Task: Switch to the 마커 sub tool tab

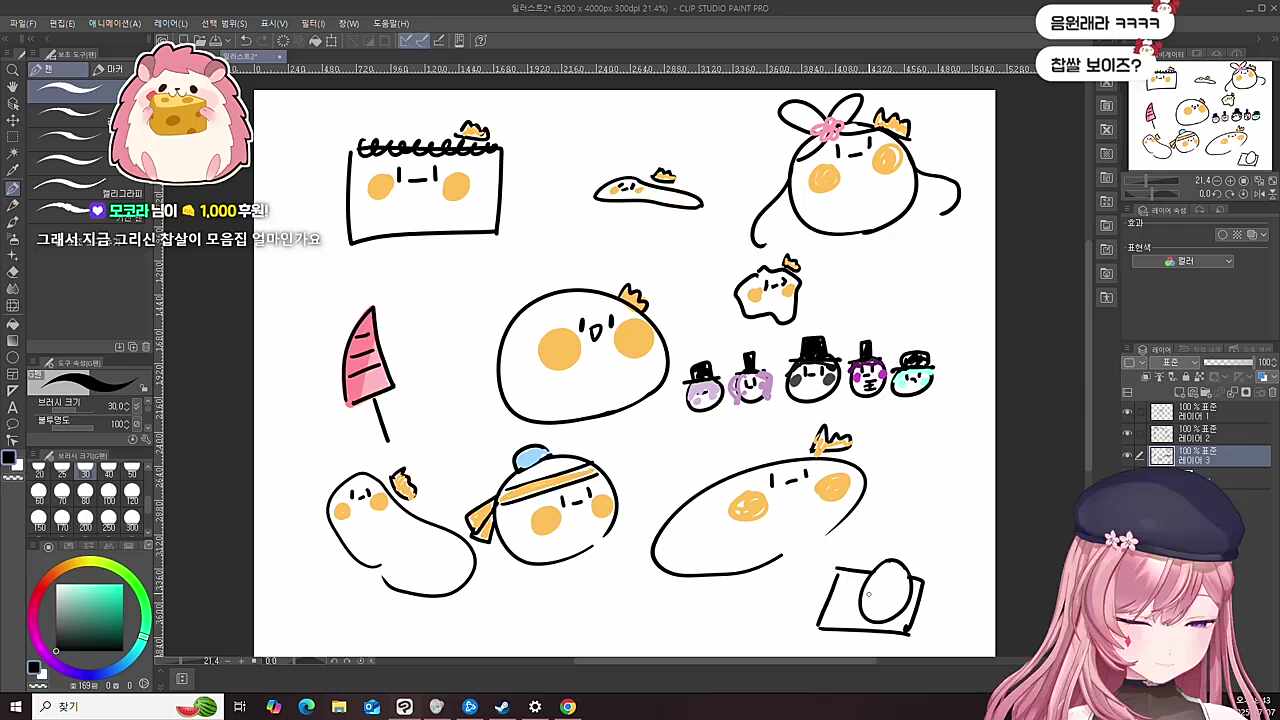Action: [108, 69]
